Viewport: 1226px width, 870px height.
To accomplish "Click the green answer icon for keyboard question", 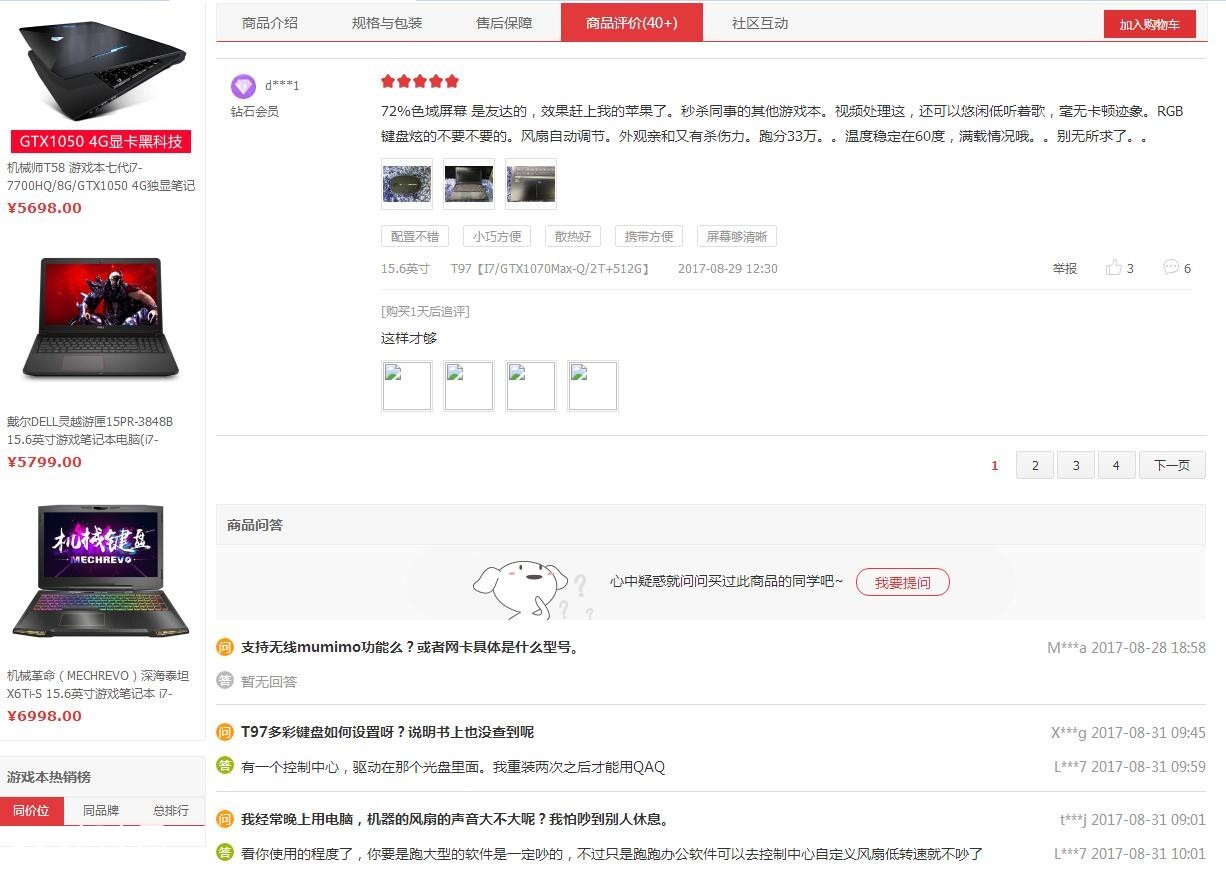I will click(225, 766).
